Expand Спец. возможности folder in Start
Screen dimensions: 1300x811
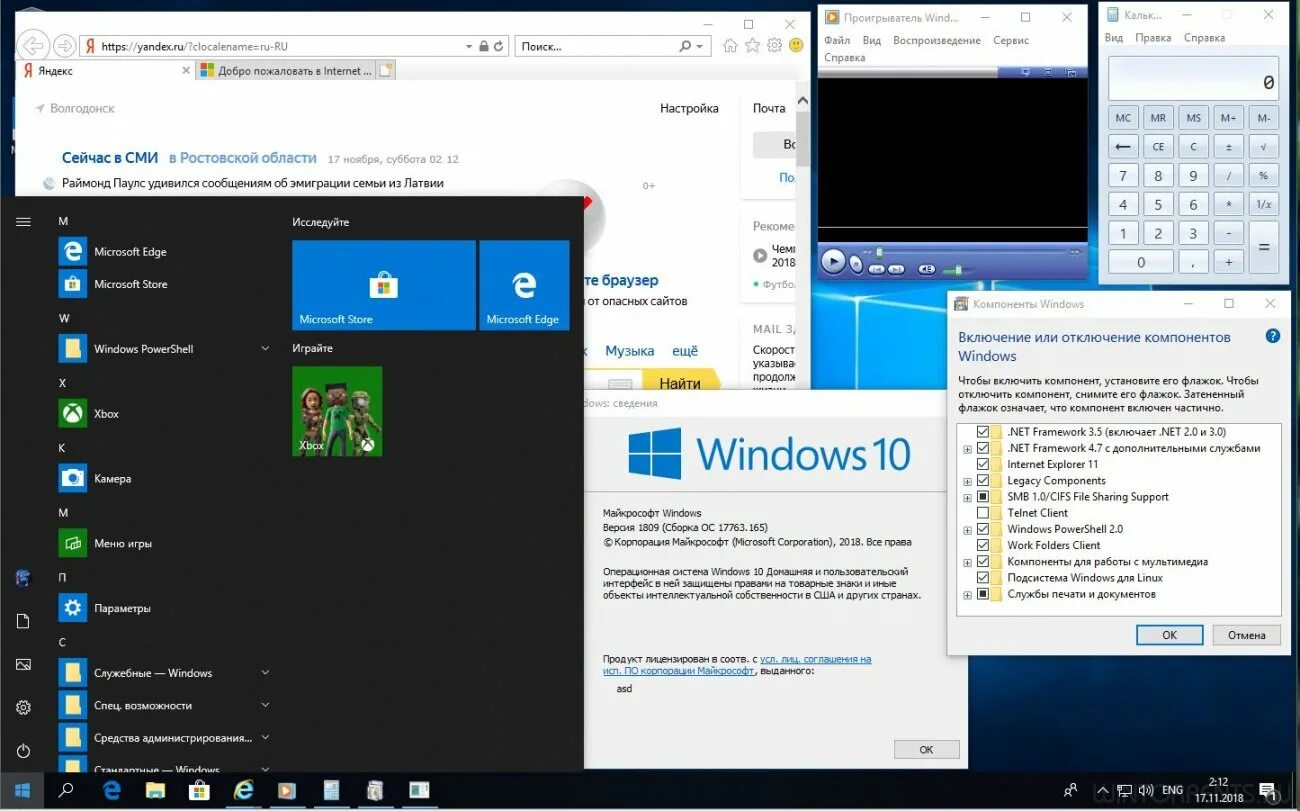pos(265,705)
